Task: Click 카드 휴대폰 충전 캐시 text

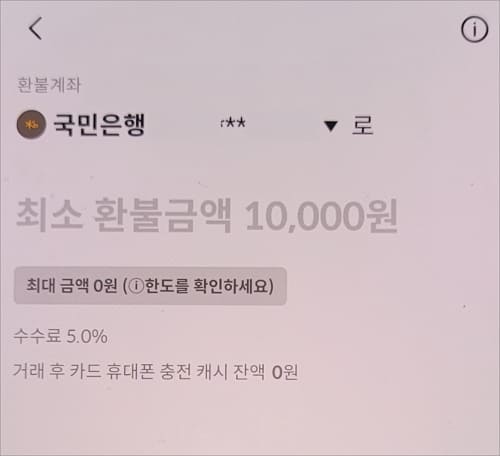Action: pos(149,371)
